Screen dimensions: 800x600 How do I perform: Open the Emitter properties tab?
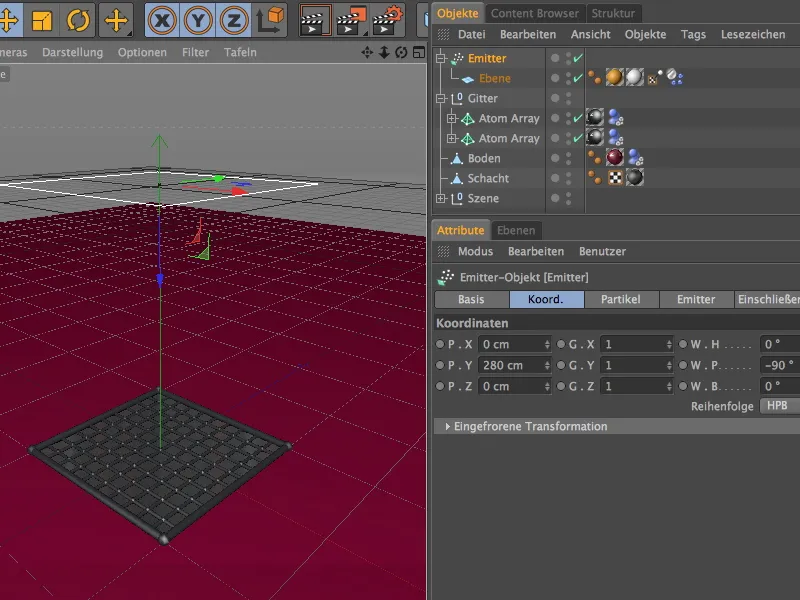(696, 299)
